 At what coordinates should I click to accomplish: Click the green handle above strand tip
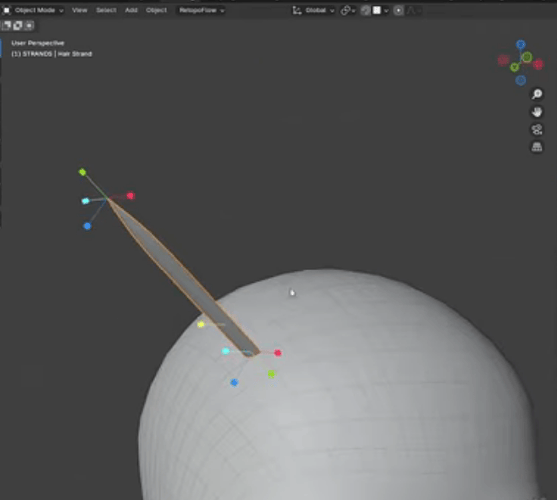tap(82, 172)
